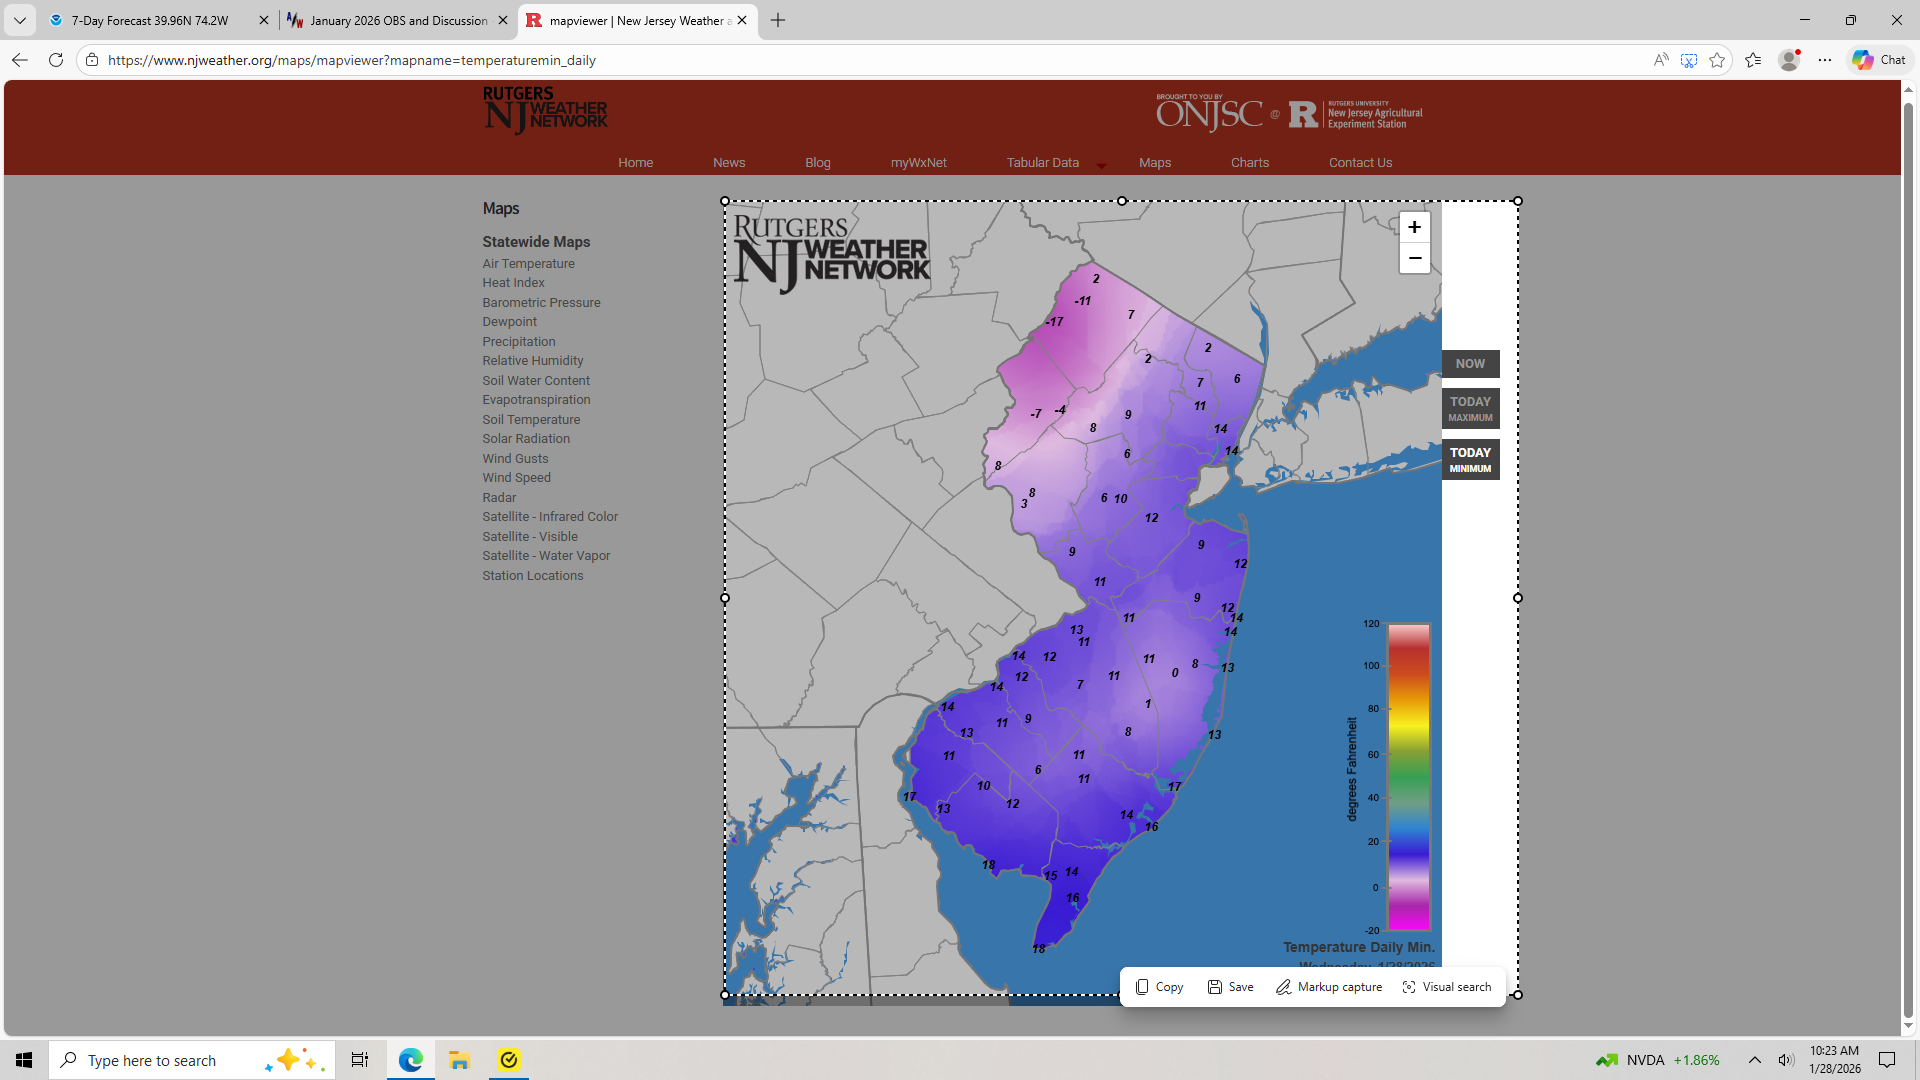
Task: Show hidden system tray icons
Action: 1754,1060
